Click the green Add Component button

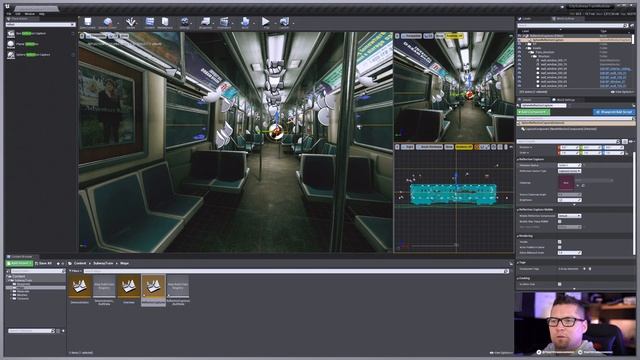point(533,112)
